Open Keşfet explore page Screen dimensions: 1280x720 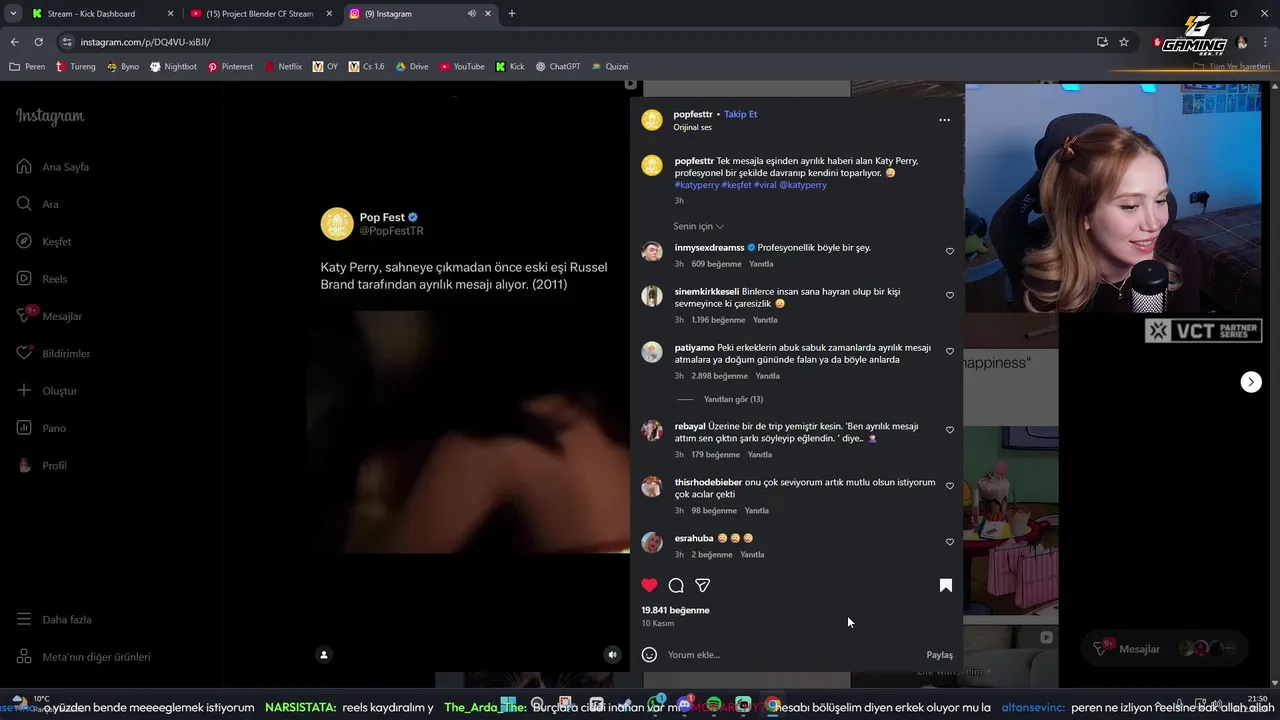click(x=44, y=242)
